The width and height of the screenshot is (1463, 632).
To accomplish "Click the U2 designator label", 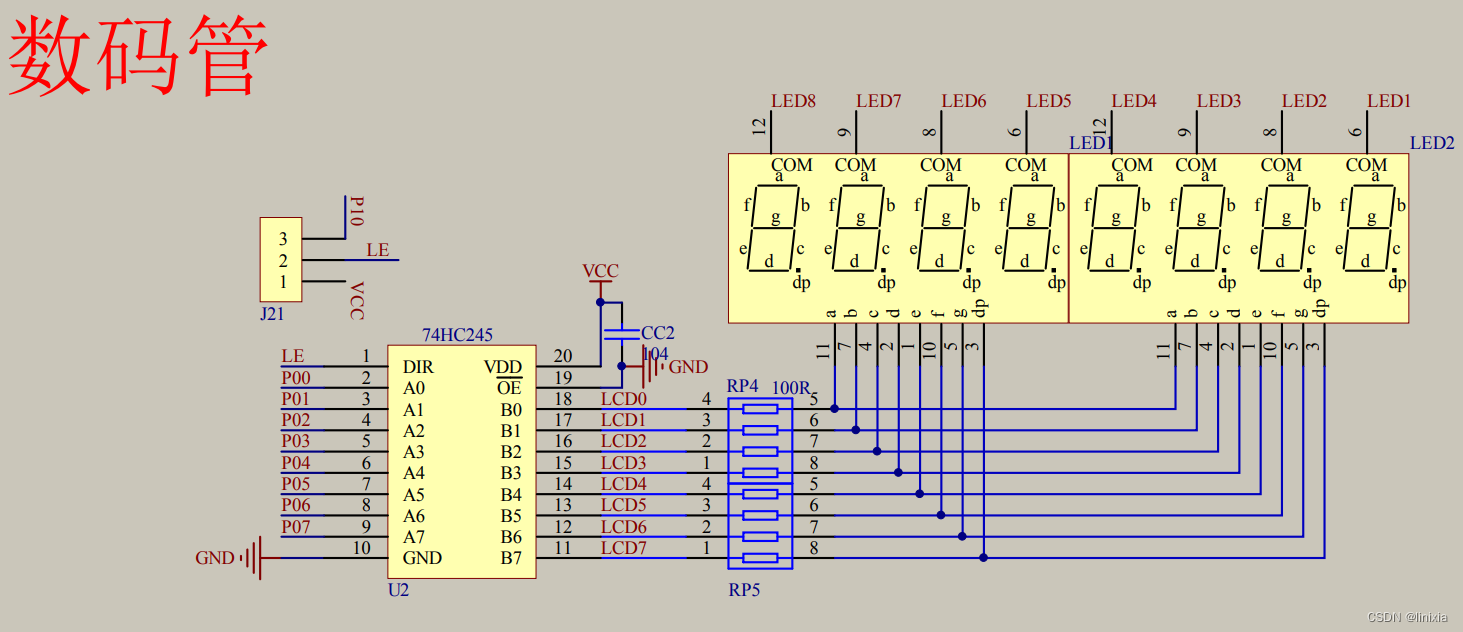I will click(x=398, y=589).
